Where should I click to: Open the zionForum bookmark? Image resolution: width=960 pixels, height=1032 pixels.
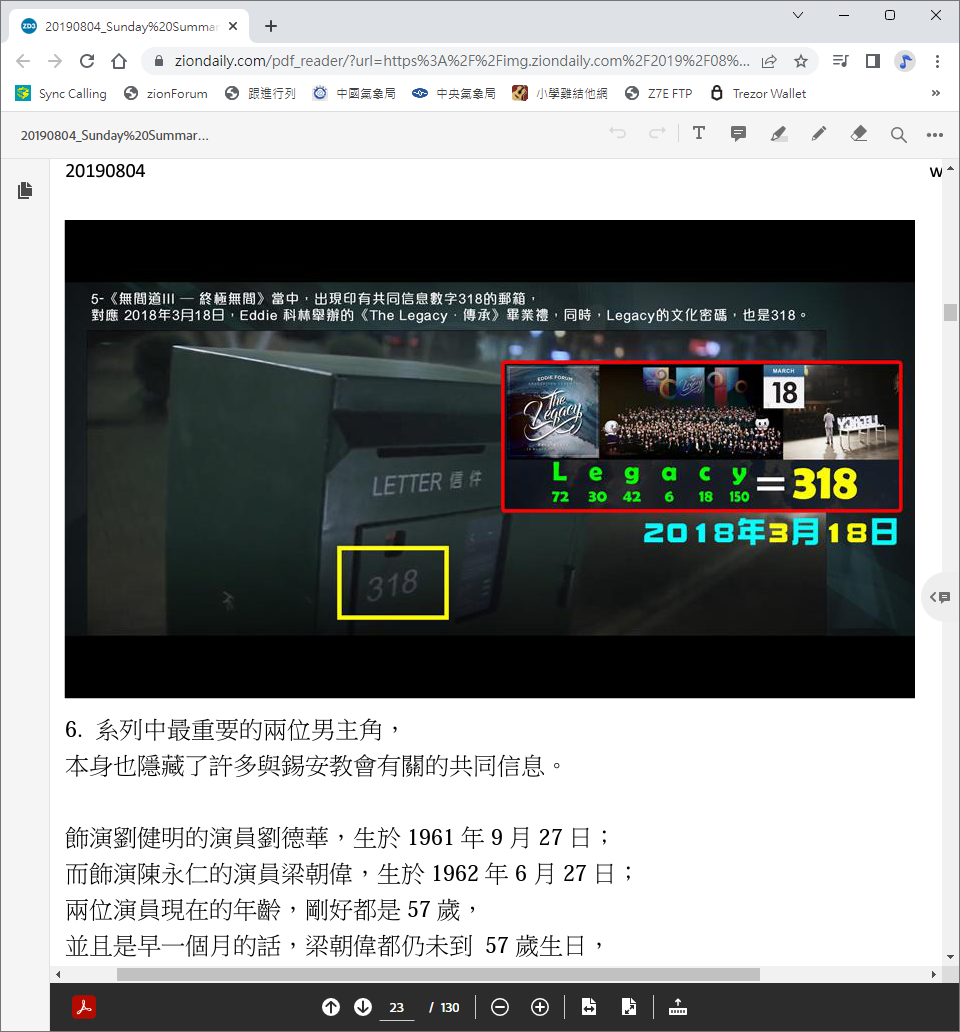coord(166,93)
